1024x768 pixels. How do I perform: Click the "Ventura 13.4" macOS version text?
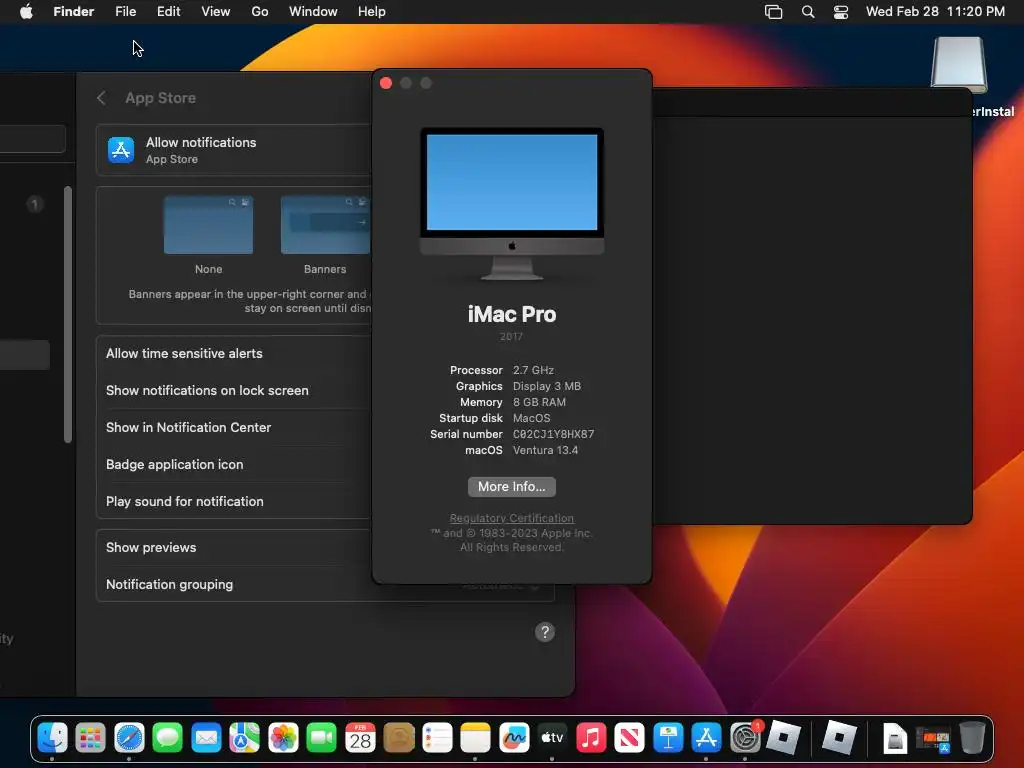545,450
